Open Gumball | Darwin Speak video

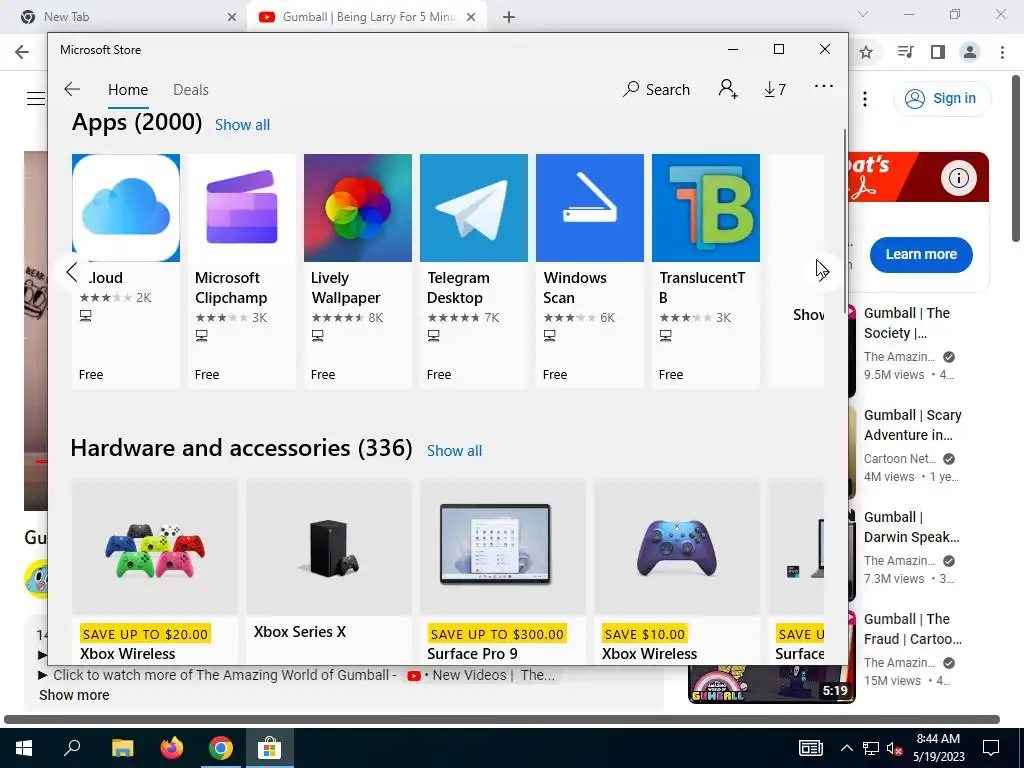pos(911,527)
